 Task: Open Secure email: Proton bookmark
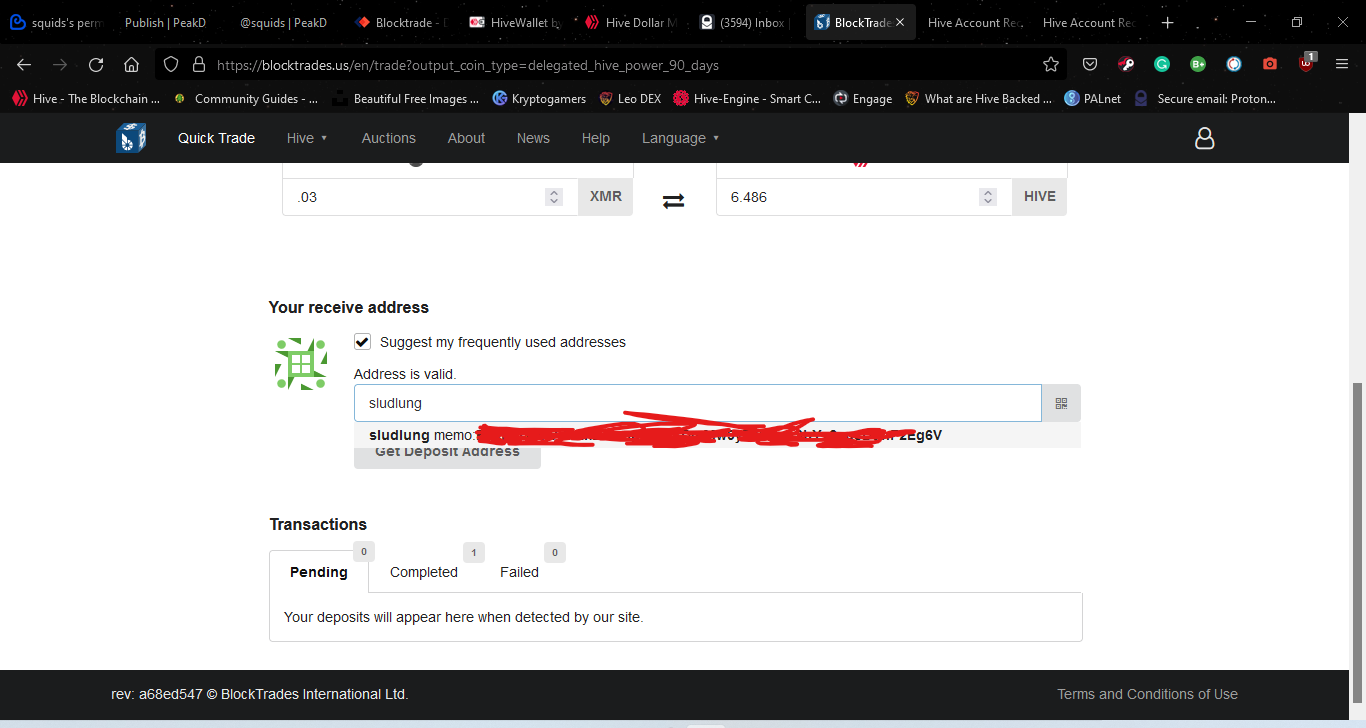point(1205,98)
